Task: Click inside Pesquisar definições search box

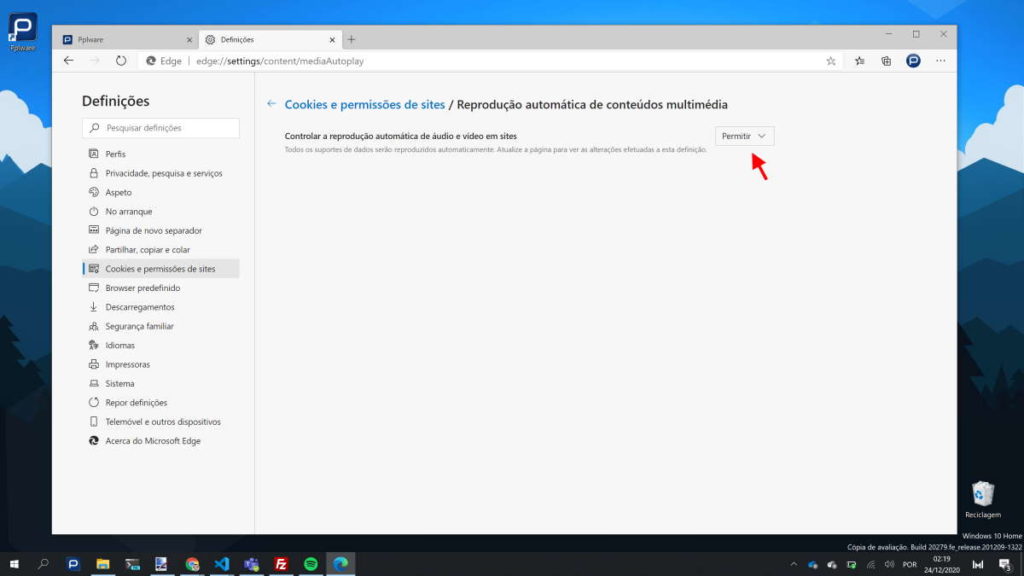Action: click(x=160, y=128)
